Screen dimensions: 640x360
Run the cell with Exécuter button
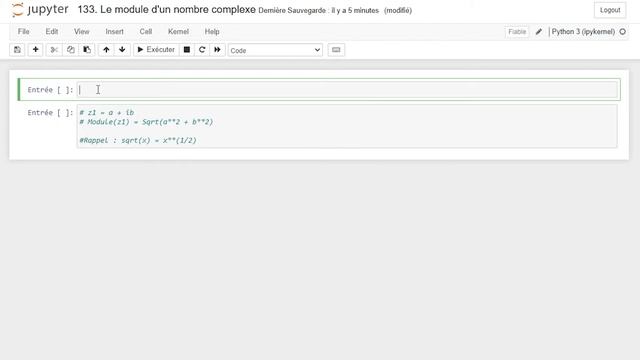156,50
